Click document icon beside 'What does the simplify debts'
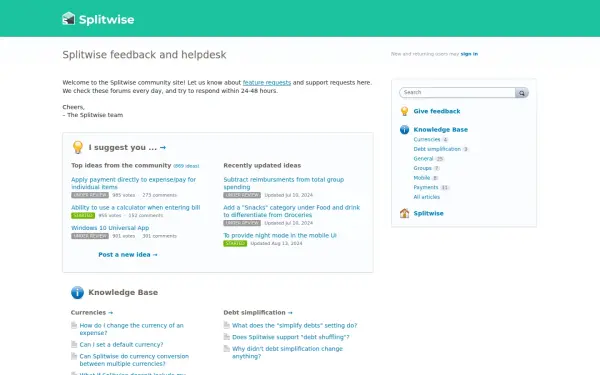 [227, 325]
